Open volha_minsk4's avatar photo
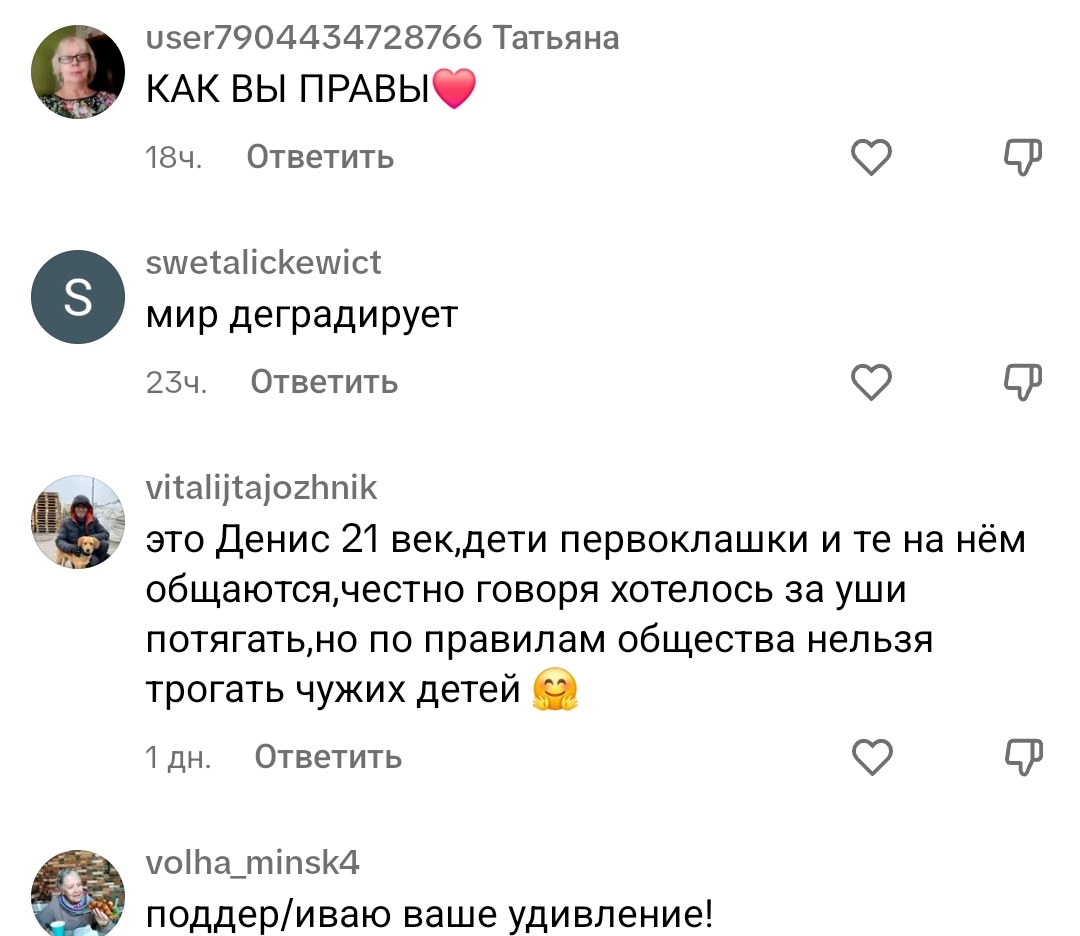This screenshot has width=1080, height=936. (78, 893)
